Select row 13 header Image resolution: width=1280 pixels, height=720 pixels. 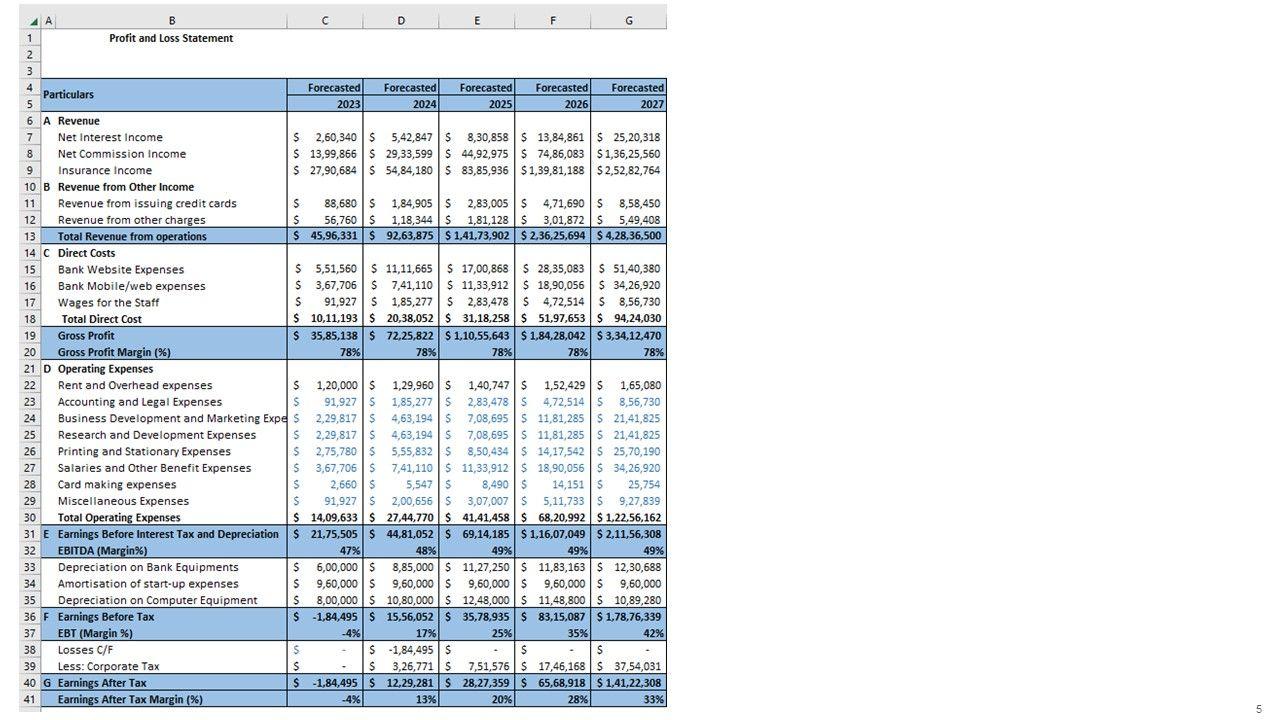pyautogui.click(x=30, y=236)
